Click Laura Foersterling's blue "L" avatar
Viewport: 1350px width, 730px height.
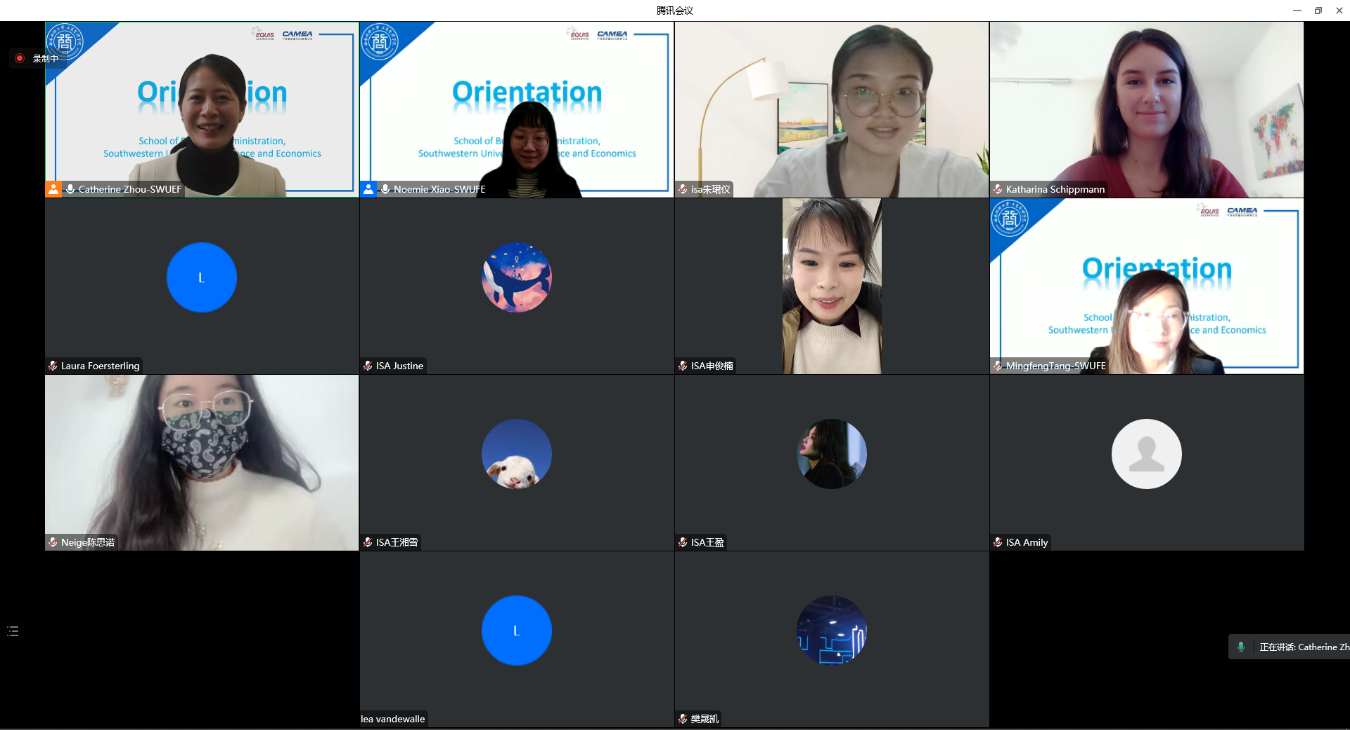(201, 277)
